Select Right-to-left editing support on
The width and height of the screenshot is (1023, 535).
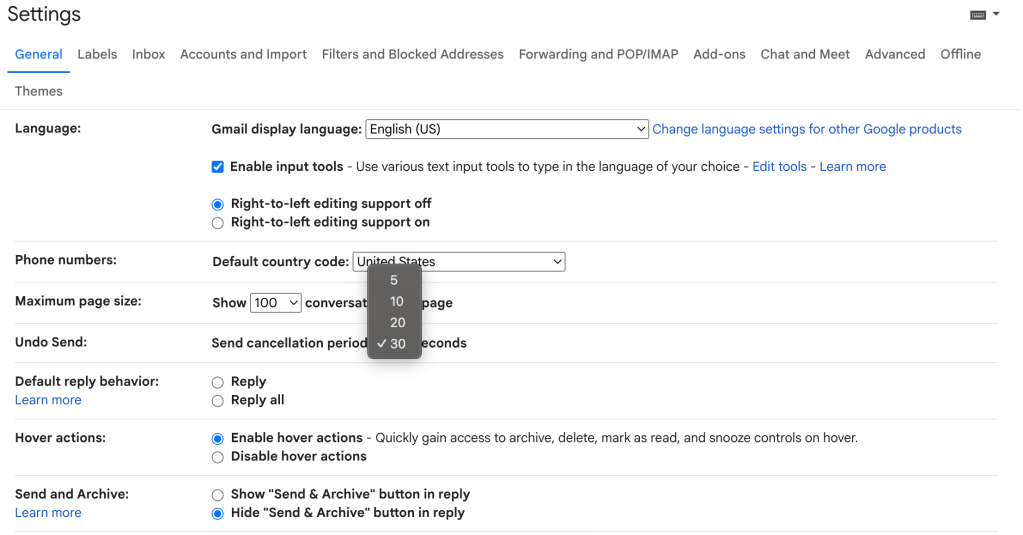pyautogui.click(x=218, y=223)
